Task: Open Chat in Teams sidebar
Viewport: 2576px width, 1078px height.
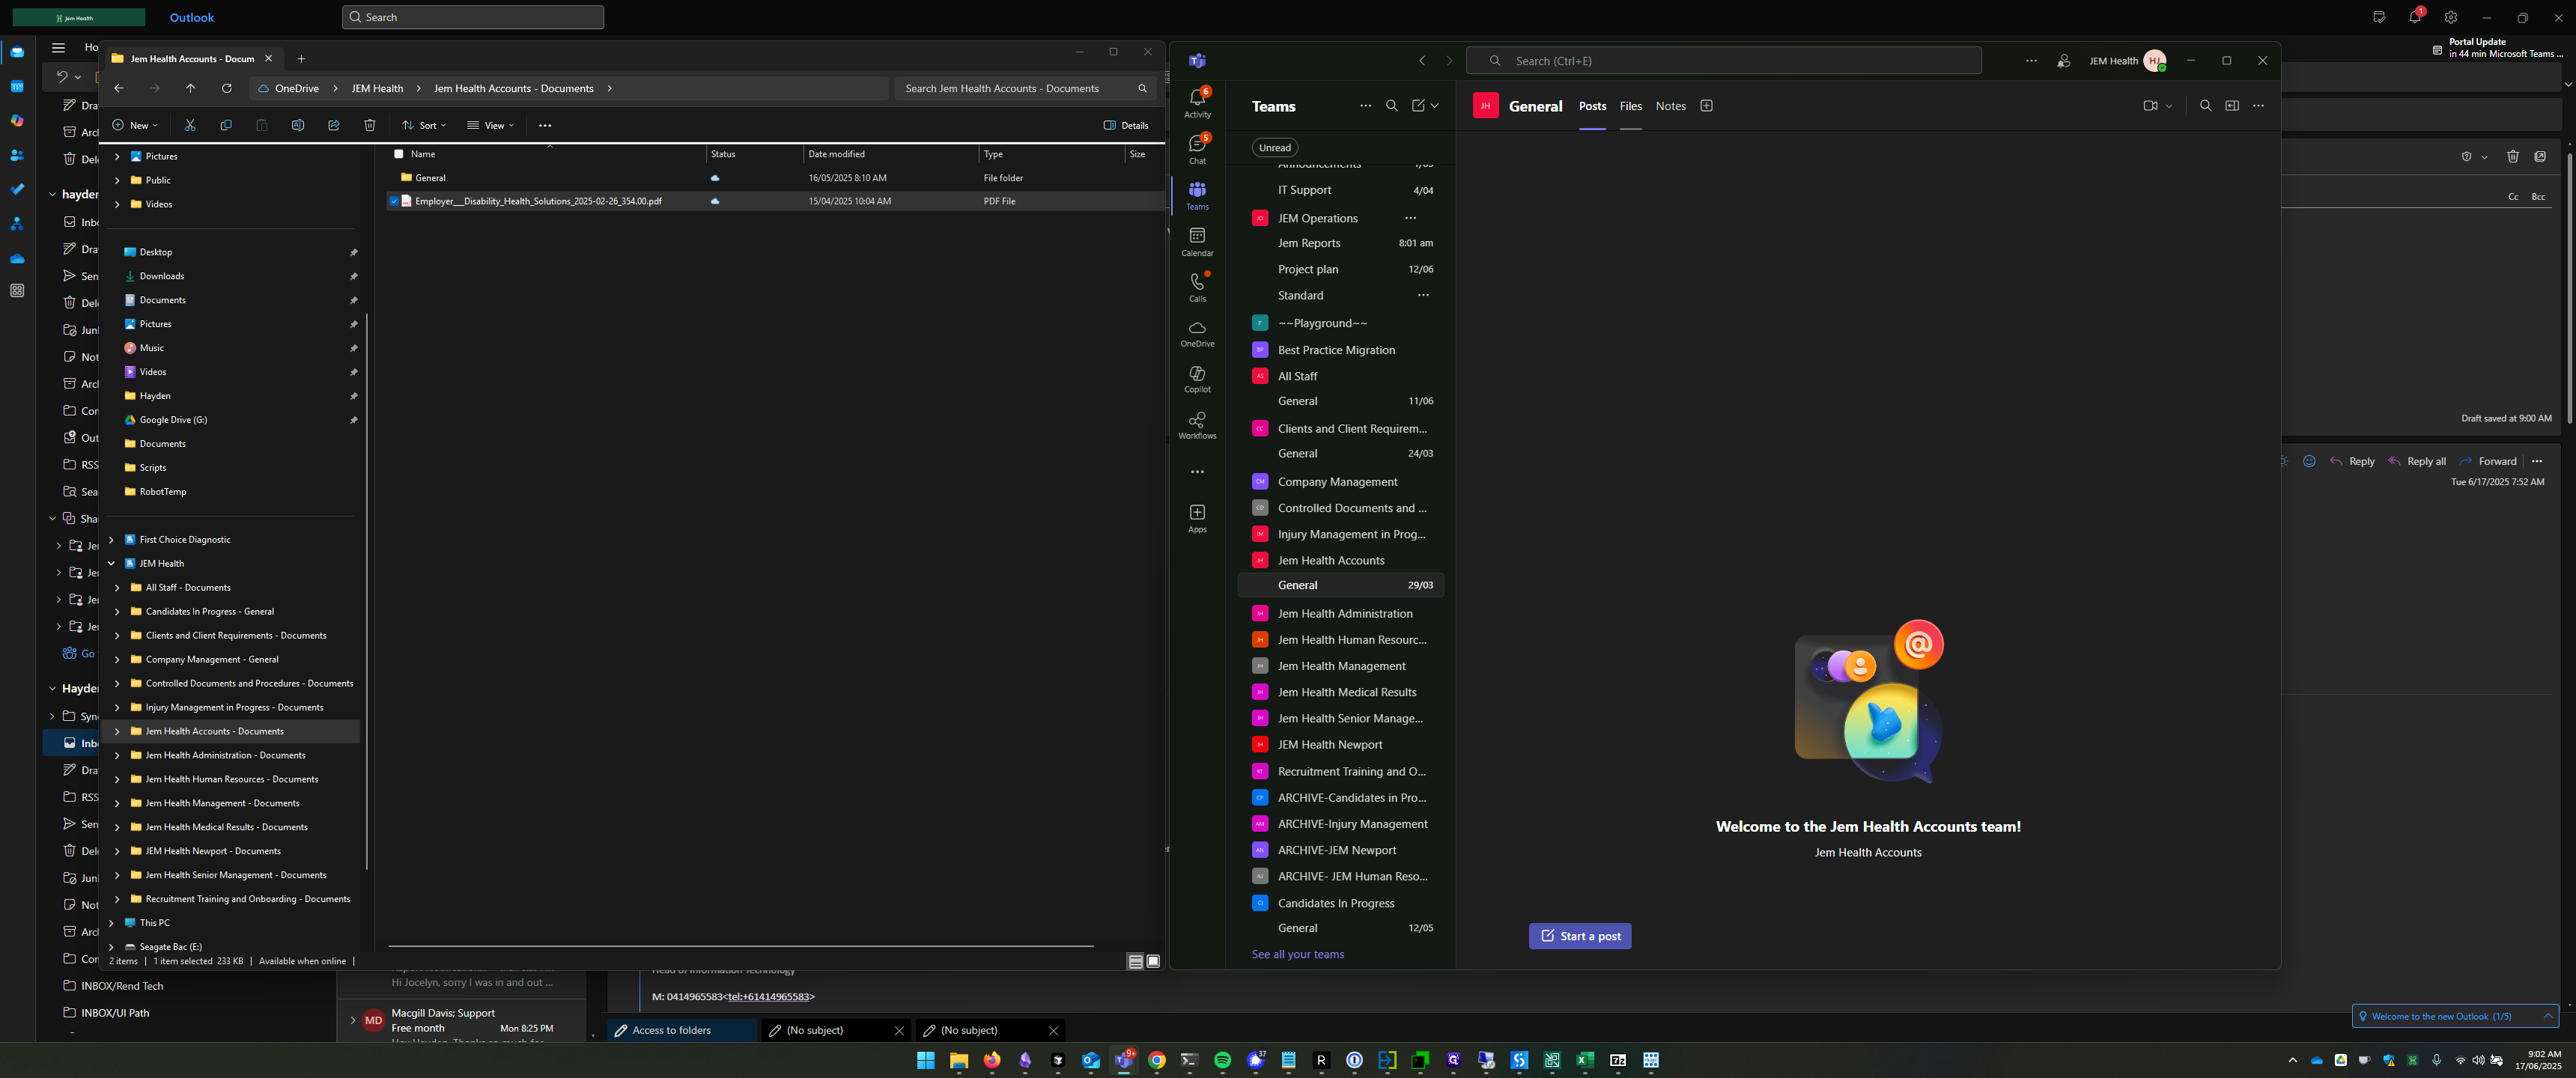Action: pyautogui.click(x=1197, y=149)
